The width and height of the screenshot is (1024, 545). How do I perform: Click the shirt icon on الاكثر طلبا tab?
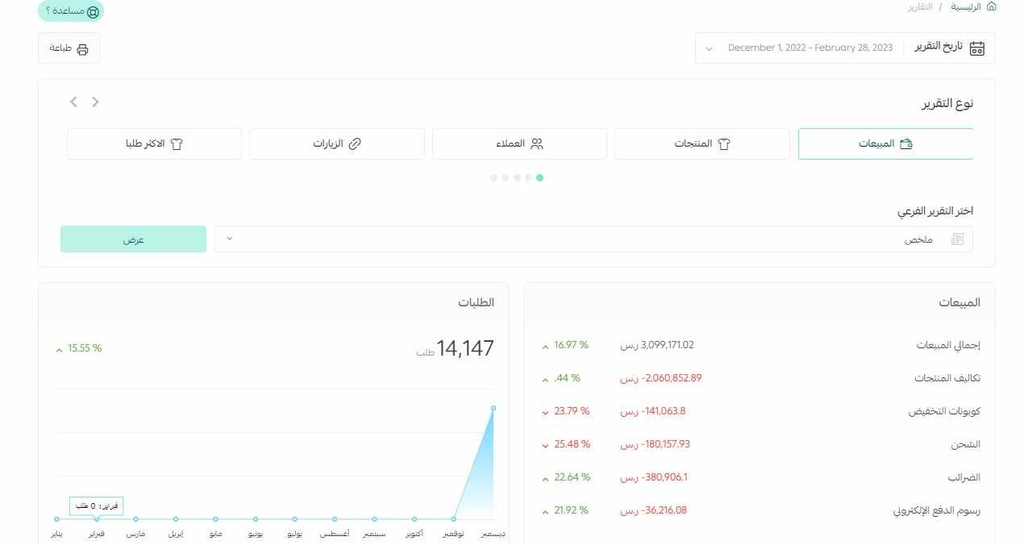(x=176, y=144)
